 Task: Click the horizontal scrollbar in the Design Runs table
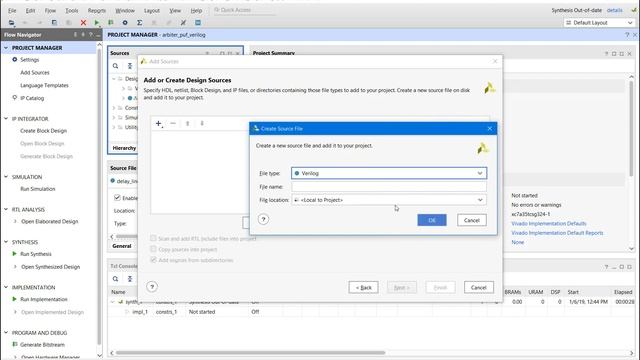click(250, 353)
